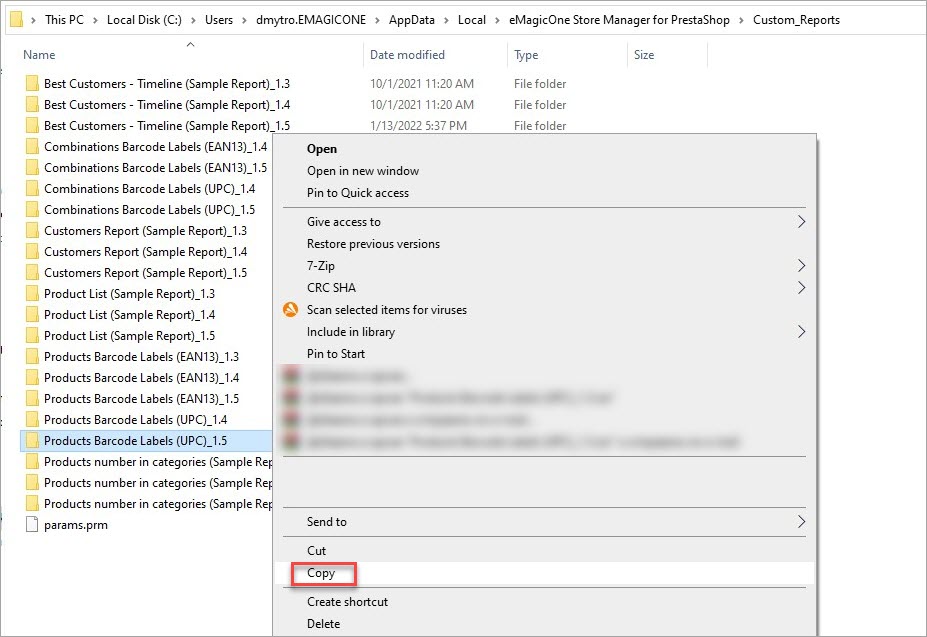Click folder icon of Products Barcode Labels (EAN13)_1.3
The height and width of the screenshot is (637, 927).
coord(32,356)
